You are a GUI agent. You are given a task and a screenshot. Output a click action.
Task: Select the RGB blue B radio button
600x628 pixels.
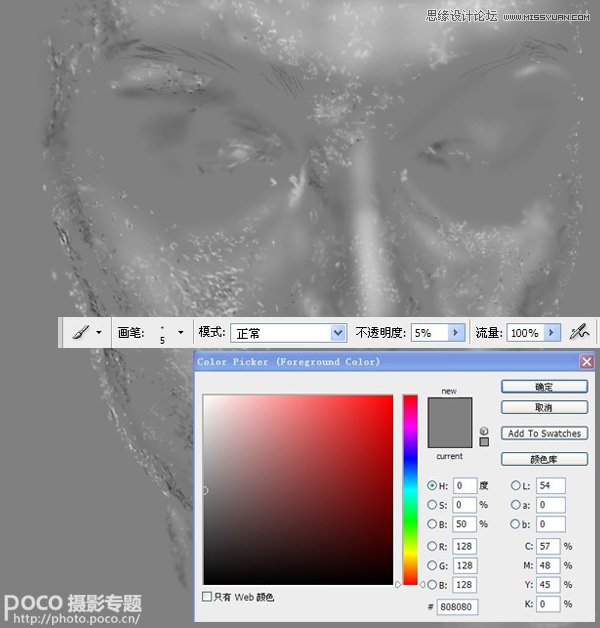[432, 585]
